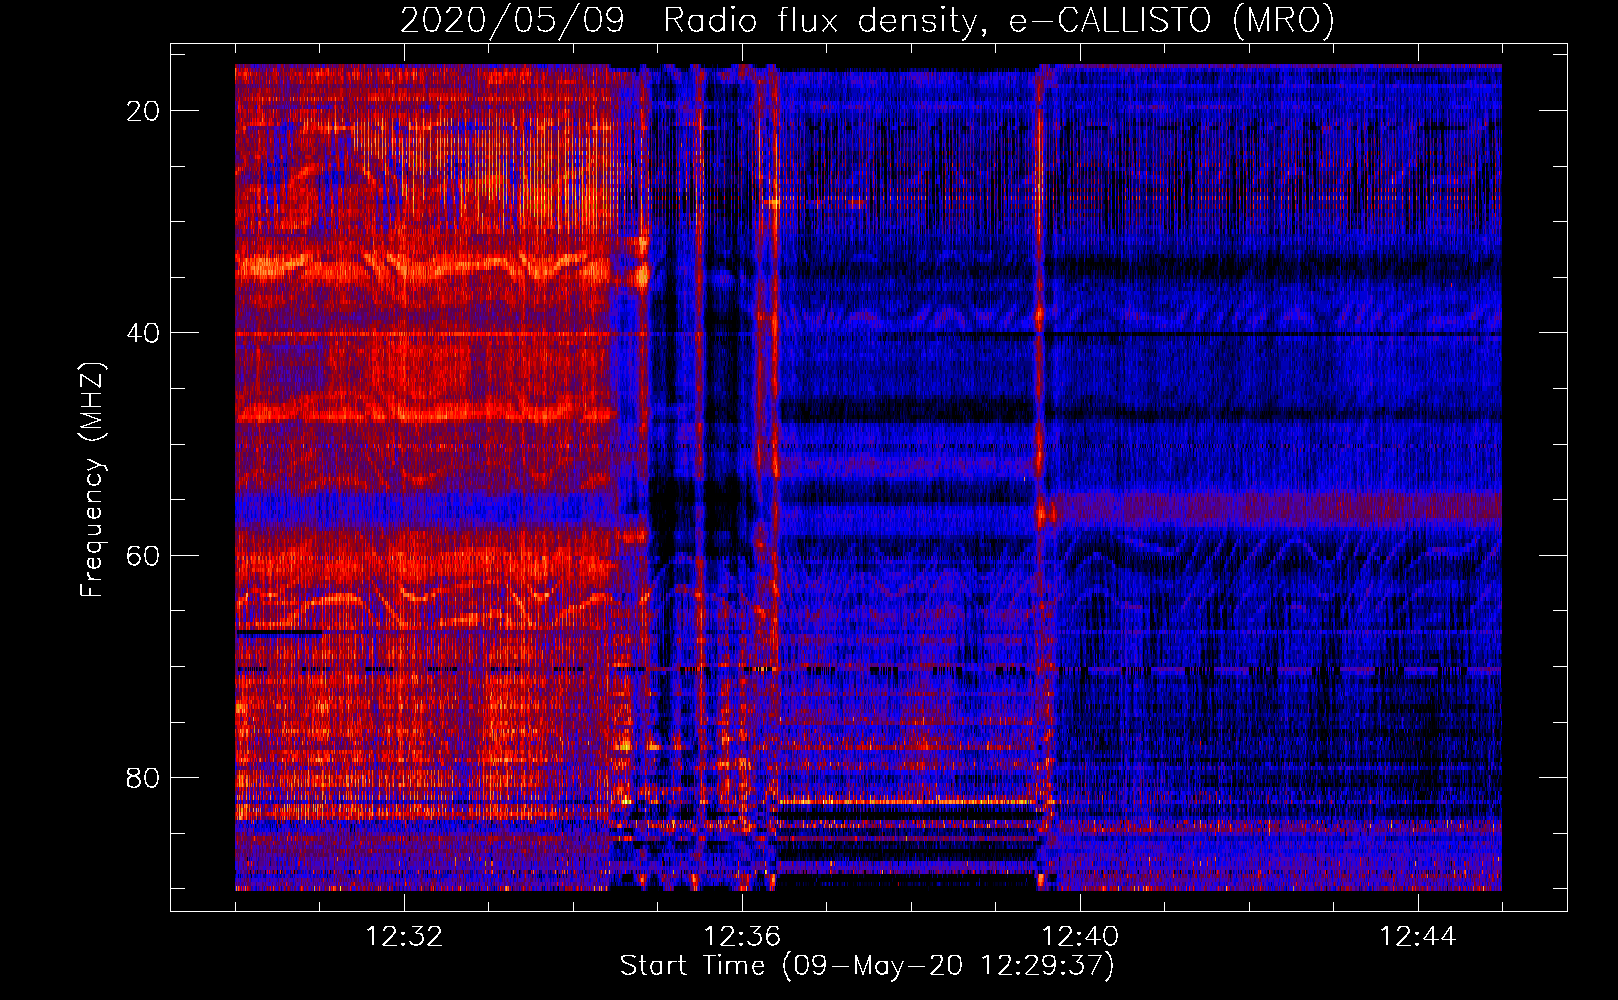Click the 60 MHz frequency tick label
The image size is (1618, 1000).
click(143, 555)
